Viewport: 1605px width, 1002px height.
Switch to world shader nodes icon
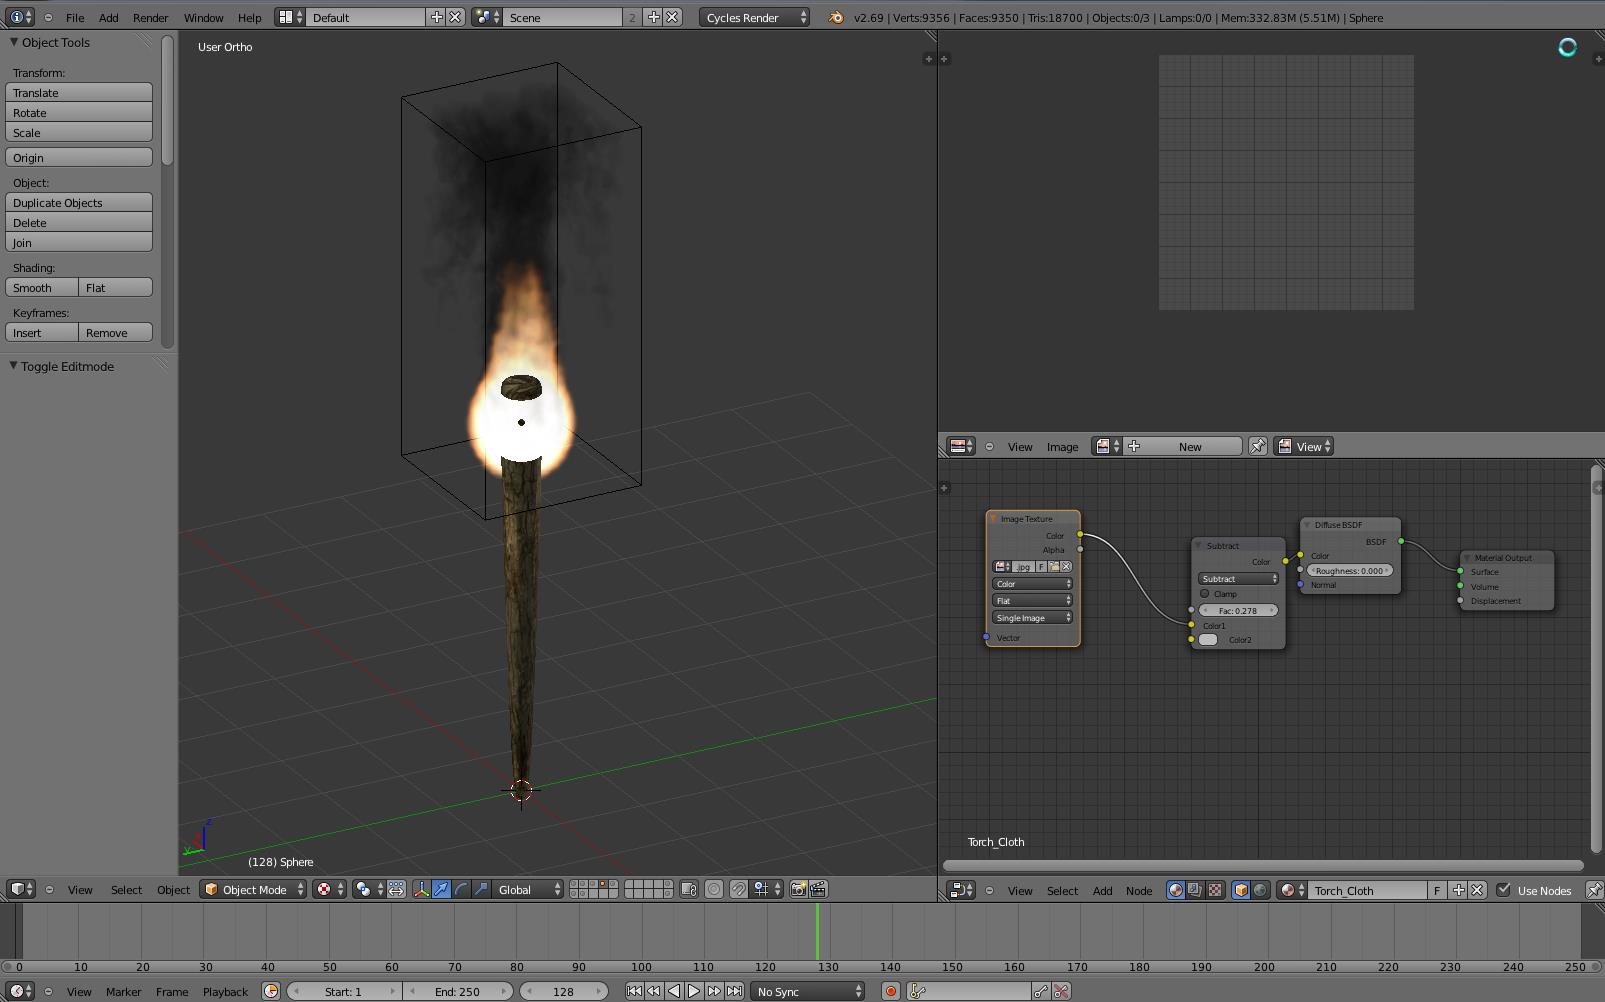[1260, 890]
